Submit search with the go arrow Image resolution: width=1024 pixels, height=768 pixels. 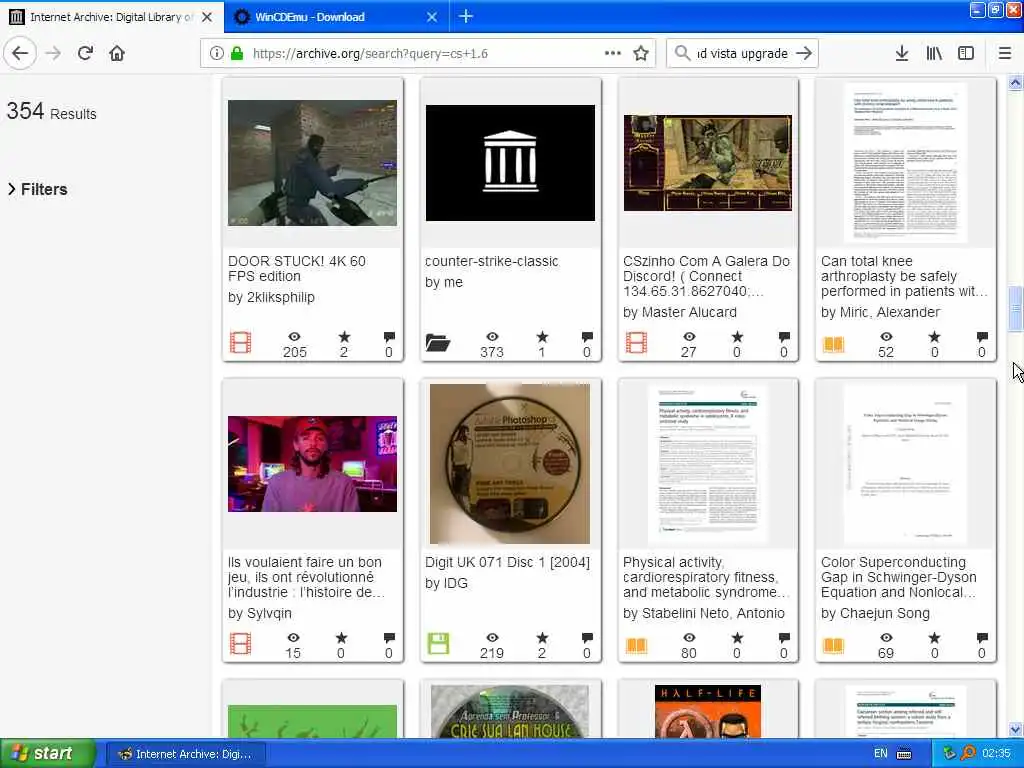[805, 54]
